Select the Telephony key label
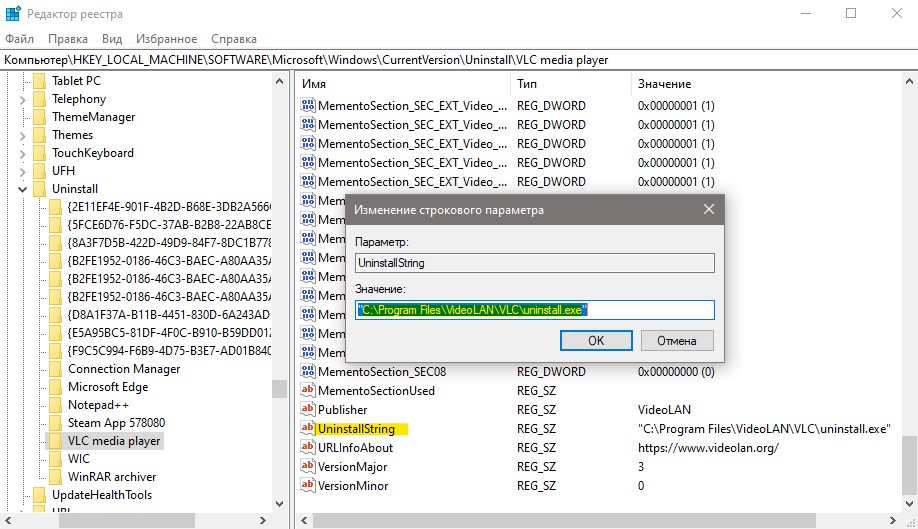Image resolution: width=918 pixels, height=529 pixels. pyautogui.click(x=79, y=99)
